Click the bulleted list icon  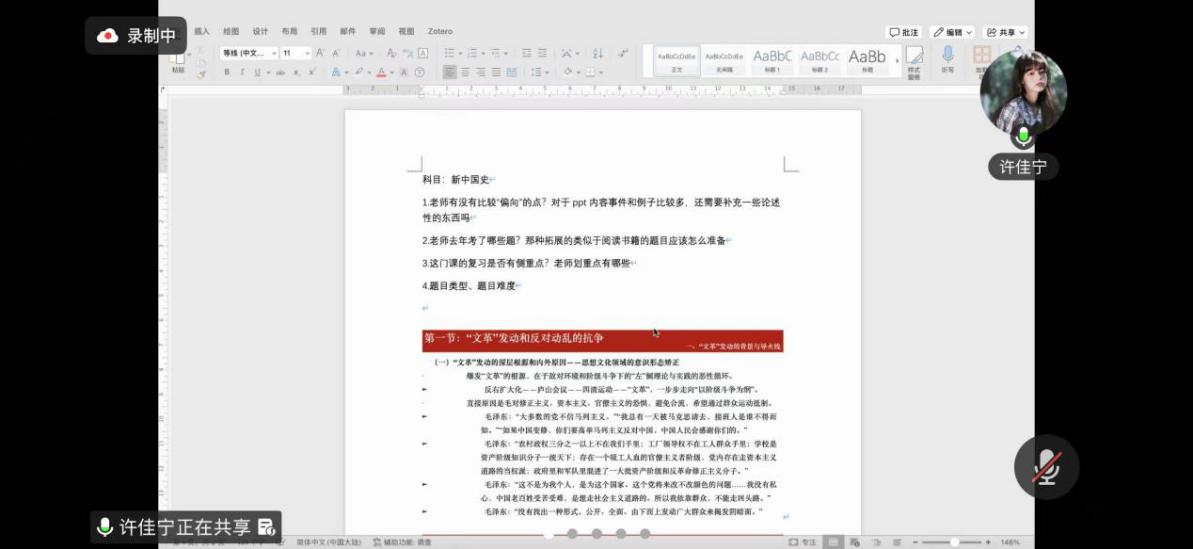pyautogui.click(x=449, y=53)
